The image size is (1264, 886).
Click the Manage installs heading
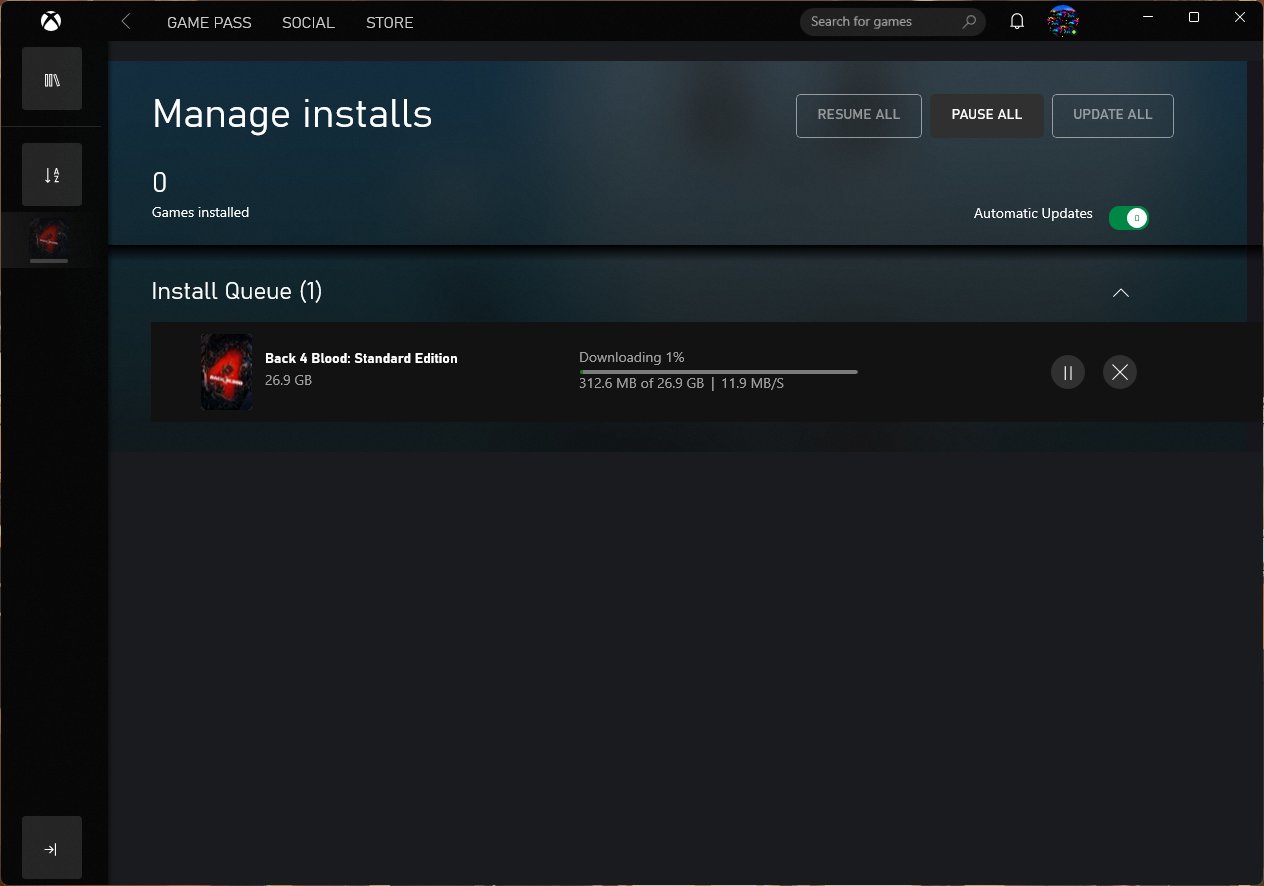[292, 114]
